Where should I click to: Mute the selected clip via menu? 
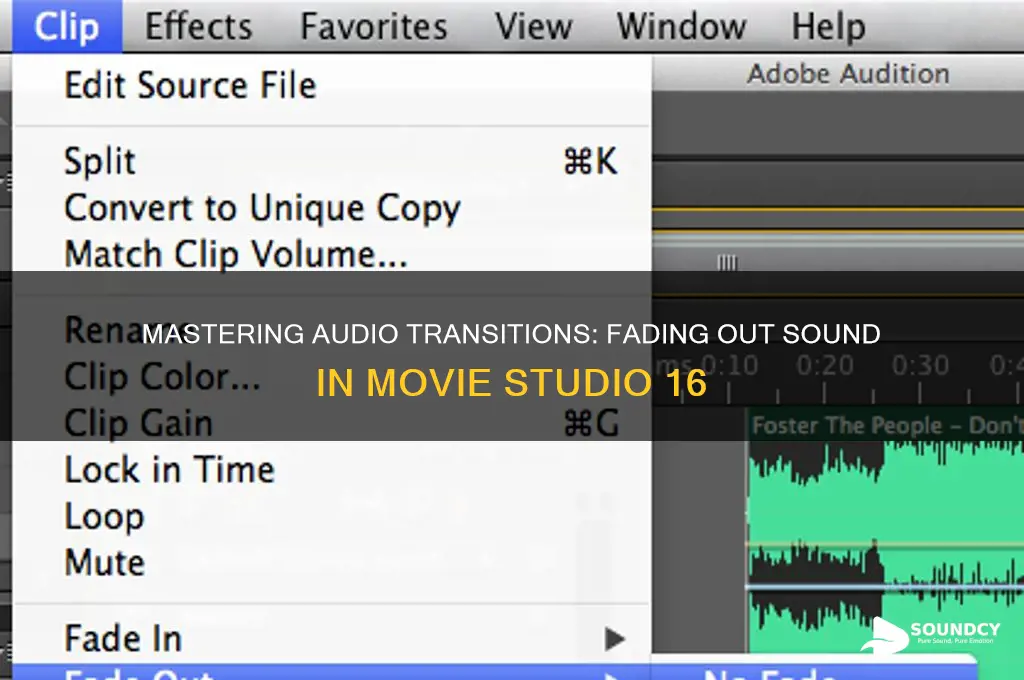pos(332,562)
